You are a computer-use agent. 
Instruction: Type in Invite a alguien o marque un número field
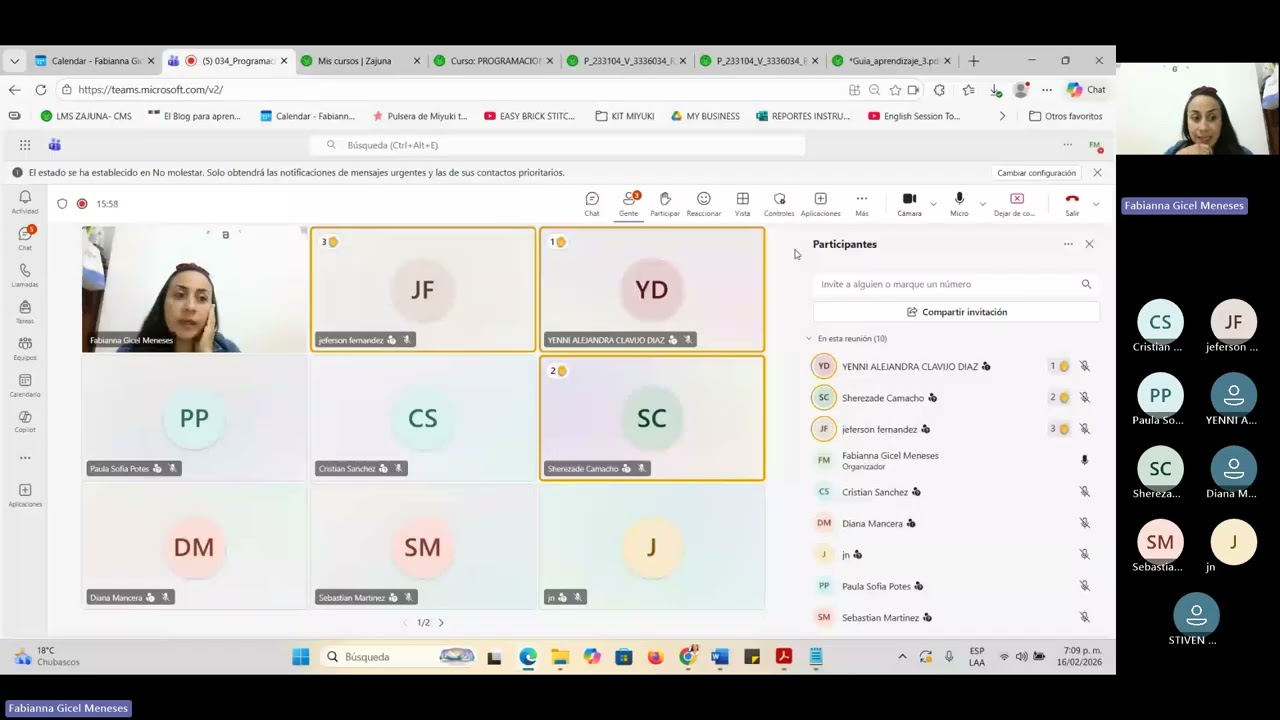956,284
